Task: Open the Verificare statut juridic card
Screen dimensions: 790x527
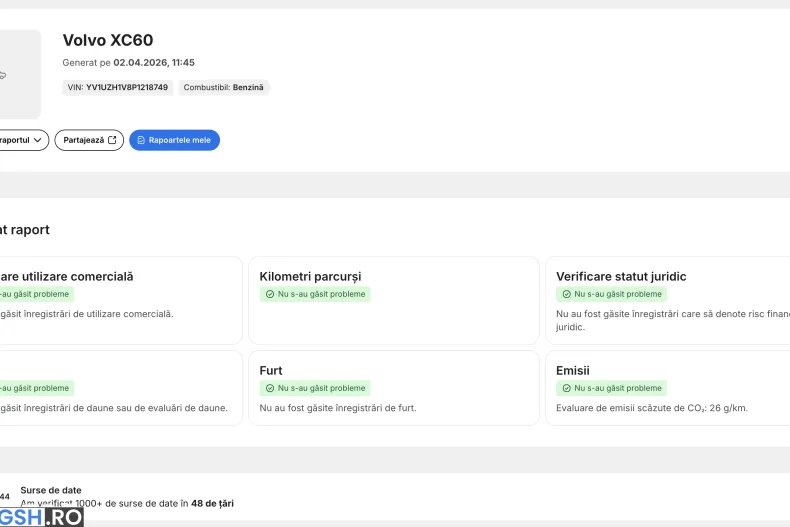Action: pos(667,300)
